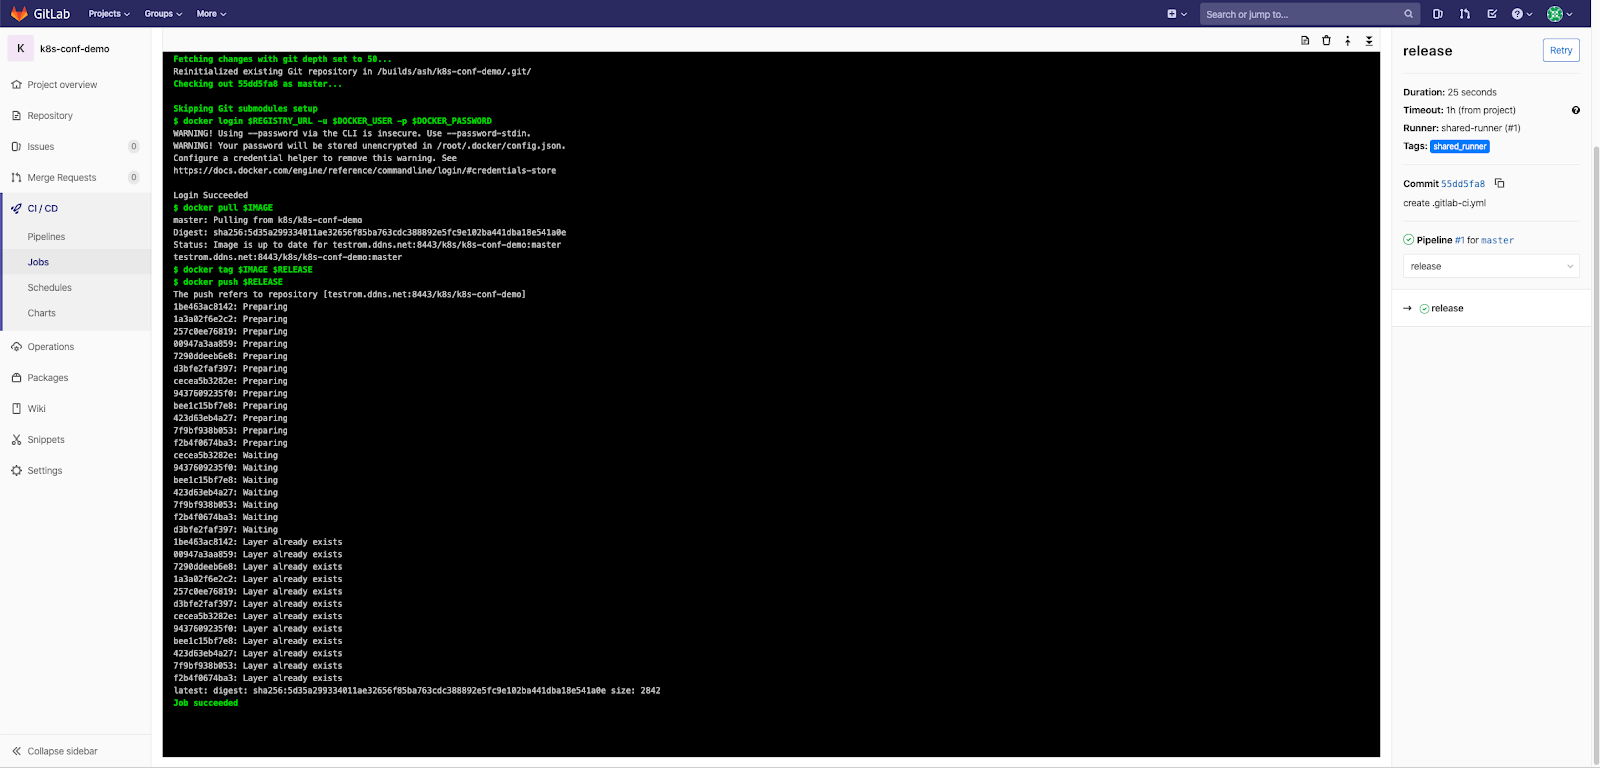Open the to-do list icon in header
The image size is (1600, 769).
(x=1492, y=14)
